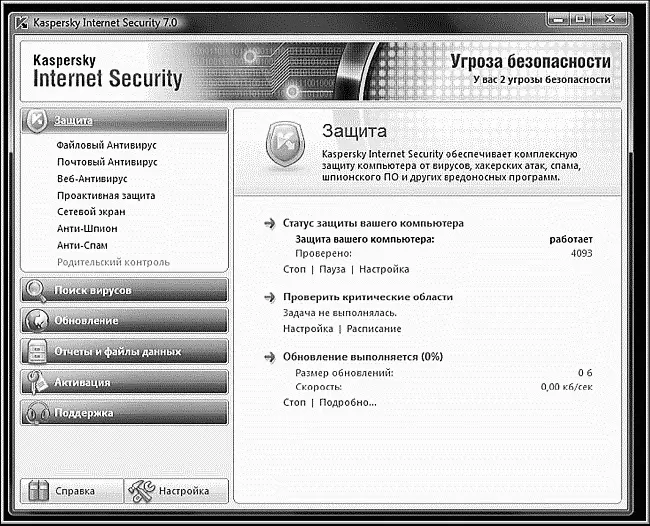Maximize the Kaspersky window
650x526 pixels.
click(581, 19)
